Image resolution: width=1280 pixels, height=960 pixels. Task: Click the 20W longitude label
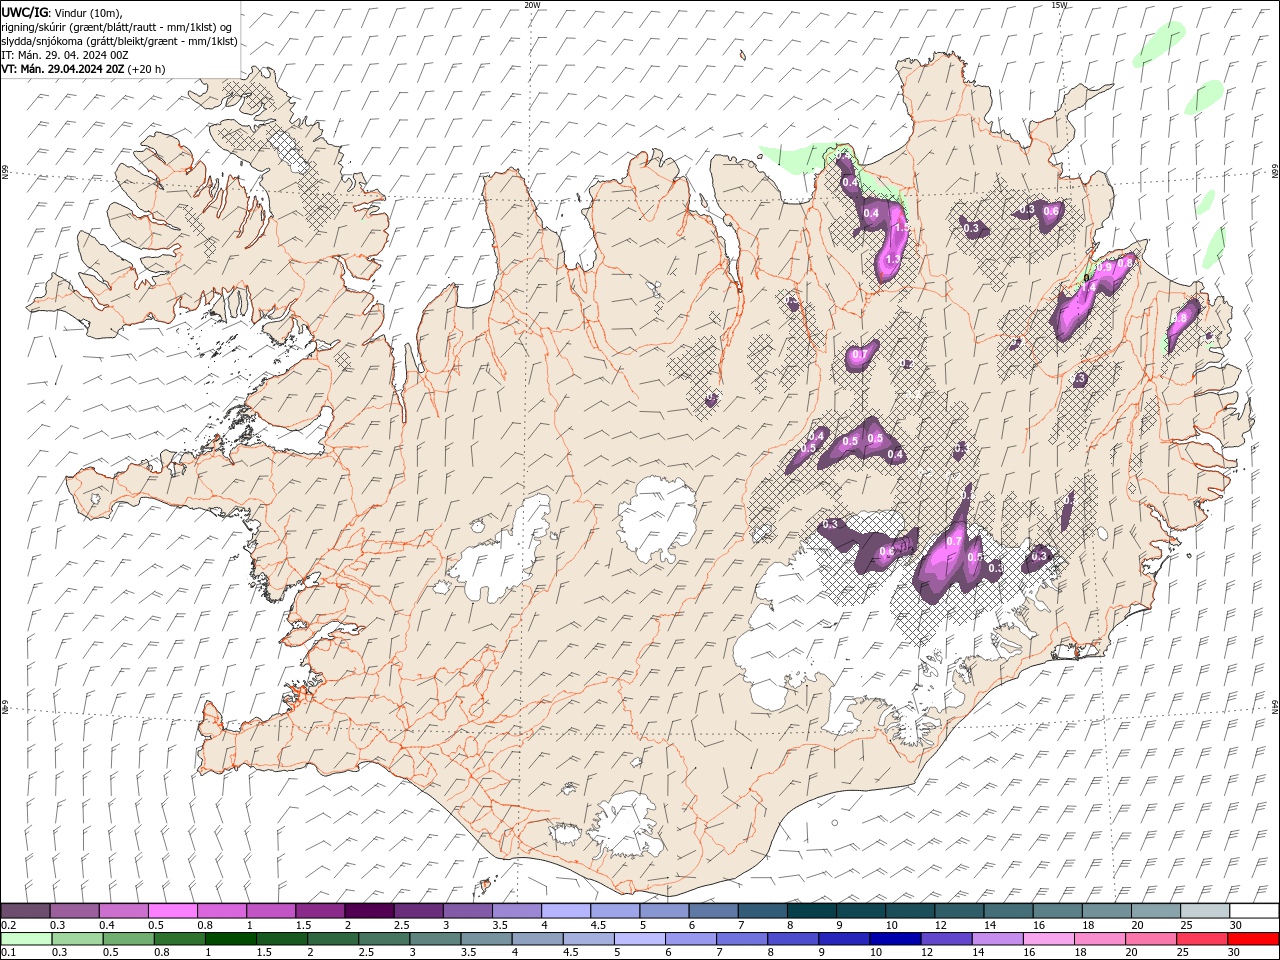(532, 5)
